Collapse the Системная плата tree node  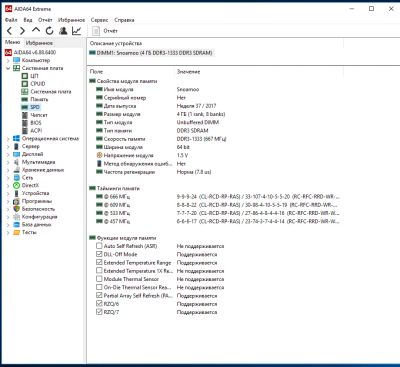click(x=8, y=68)
